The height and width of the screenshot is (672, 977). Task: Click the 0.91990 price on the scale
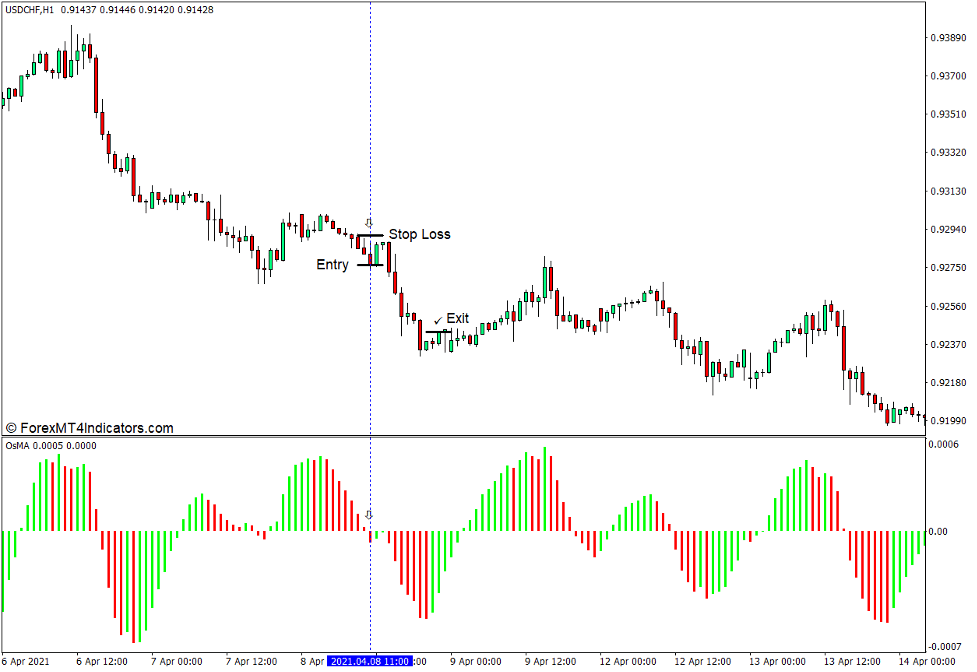(946, 421)
